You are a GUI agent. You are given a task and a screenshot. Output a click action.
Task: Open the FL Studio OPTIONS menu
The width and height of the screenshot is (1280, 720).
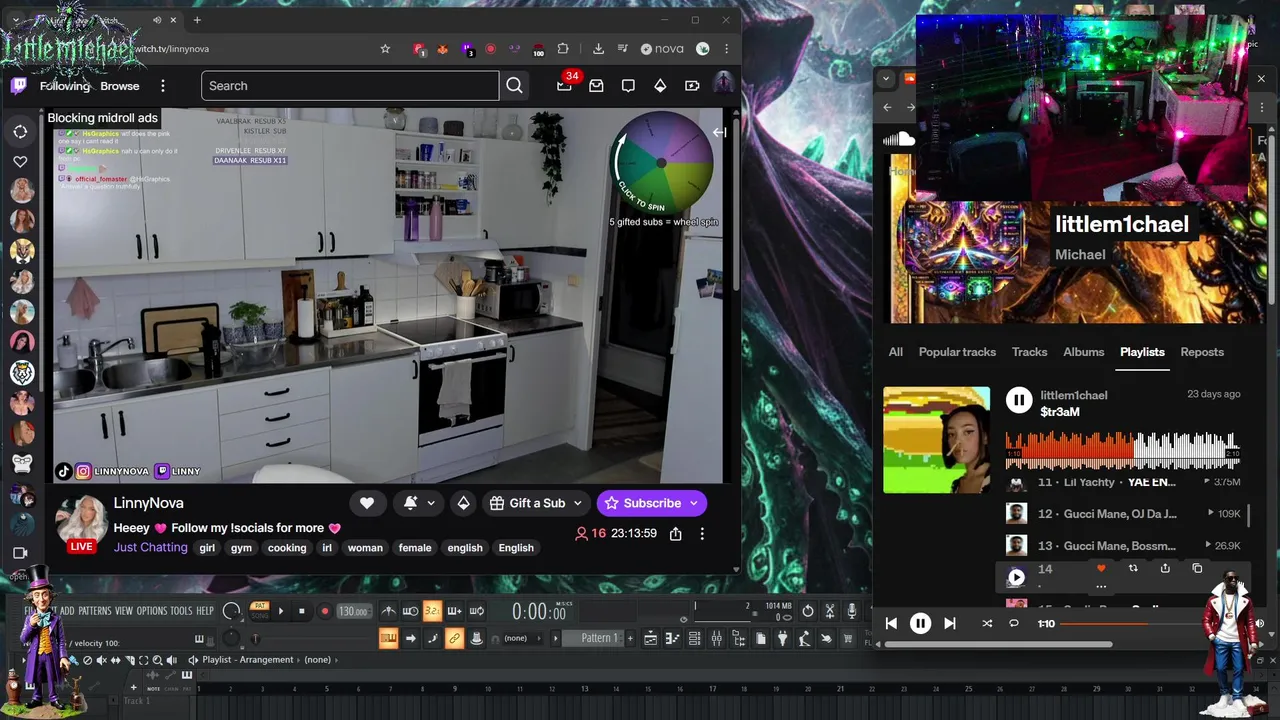click(x=152, y=611)
